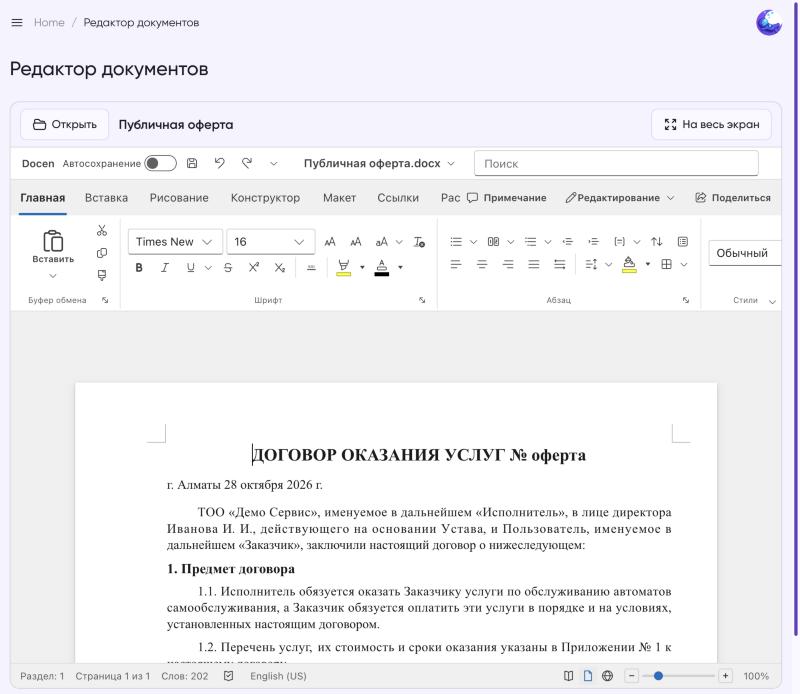Open Вставить paste options arrow
800x694 pixels.
pos(53,276)
